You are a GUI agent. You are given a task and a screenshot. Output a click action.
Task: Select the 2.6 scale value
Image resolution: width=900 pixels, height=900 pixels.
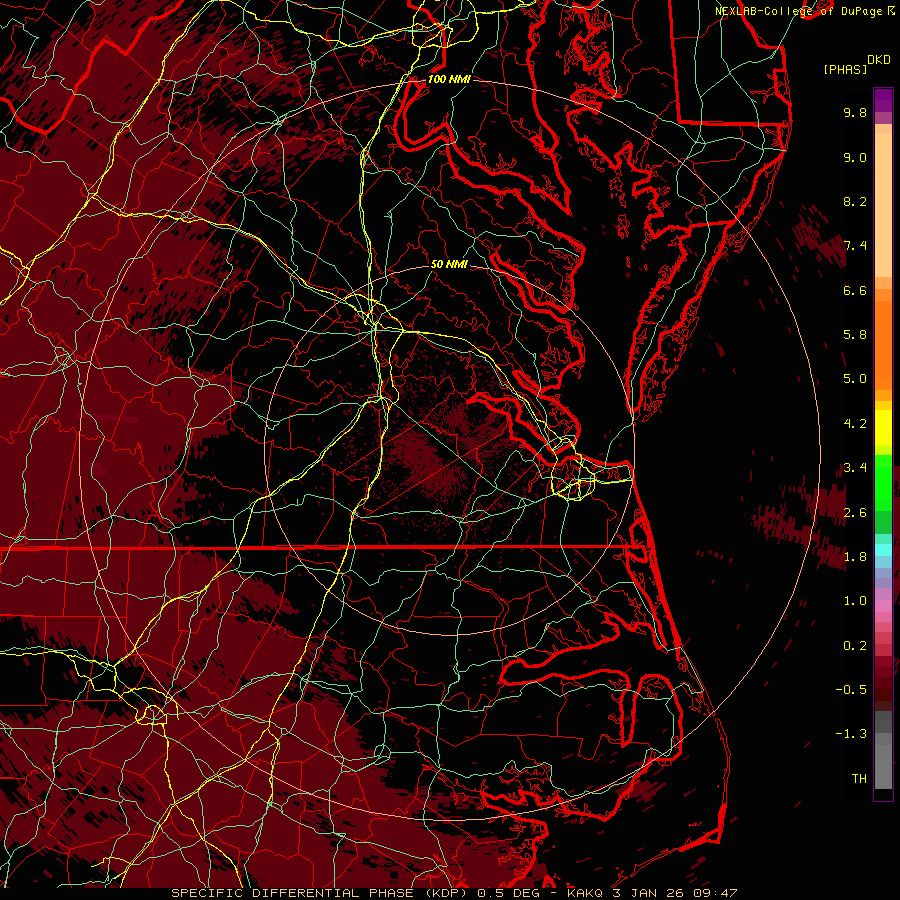[x=855, y=513]
